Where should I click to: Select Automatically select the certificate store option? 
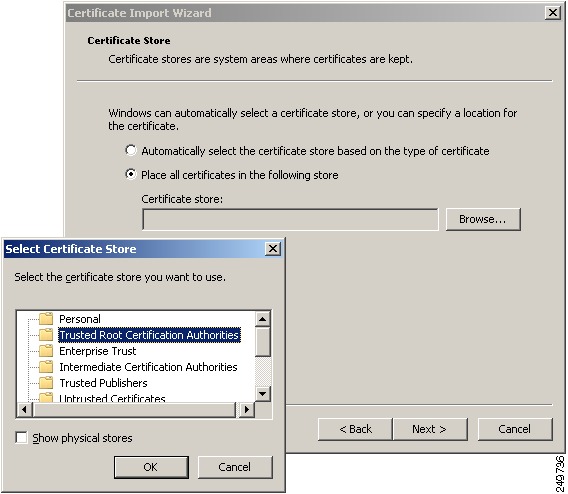(x=131, y=150)
